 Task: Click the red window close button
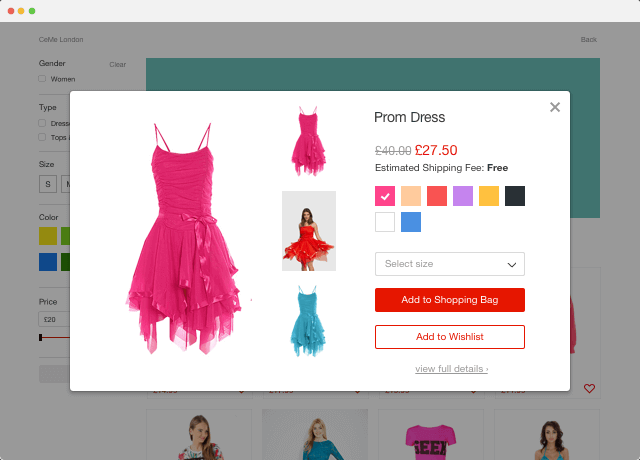11,11
